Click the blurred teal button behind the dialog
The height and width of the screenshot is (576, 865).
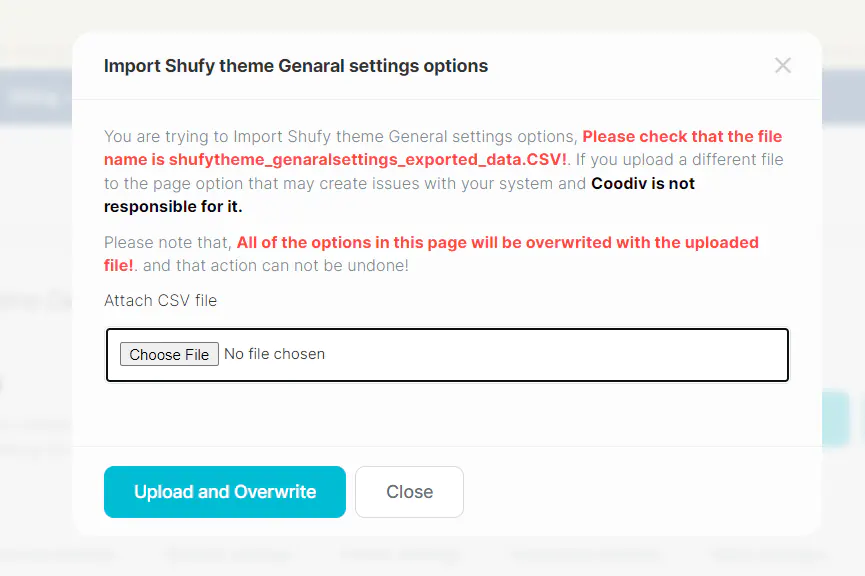[x=836, y=418]
